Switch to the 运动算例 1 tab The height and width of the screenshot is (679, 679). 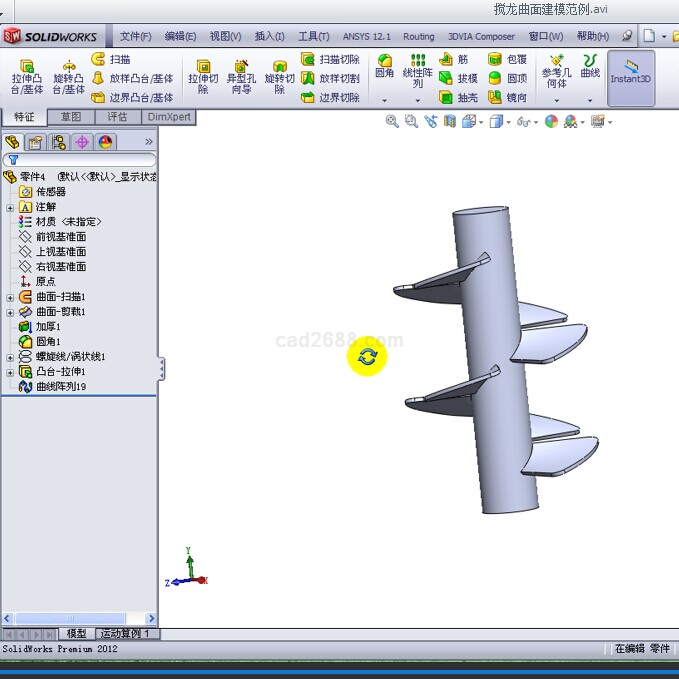coord(124,634)
